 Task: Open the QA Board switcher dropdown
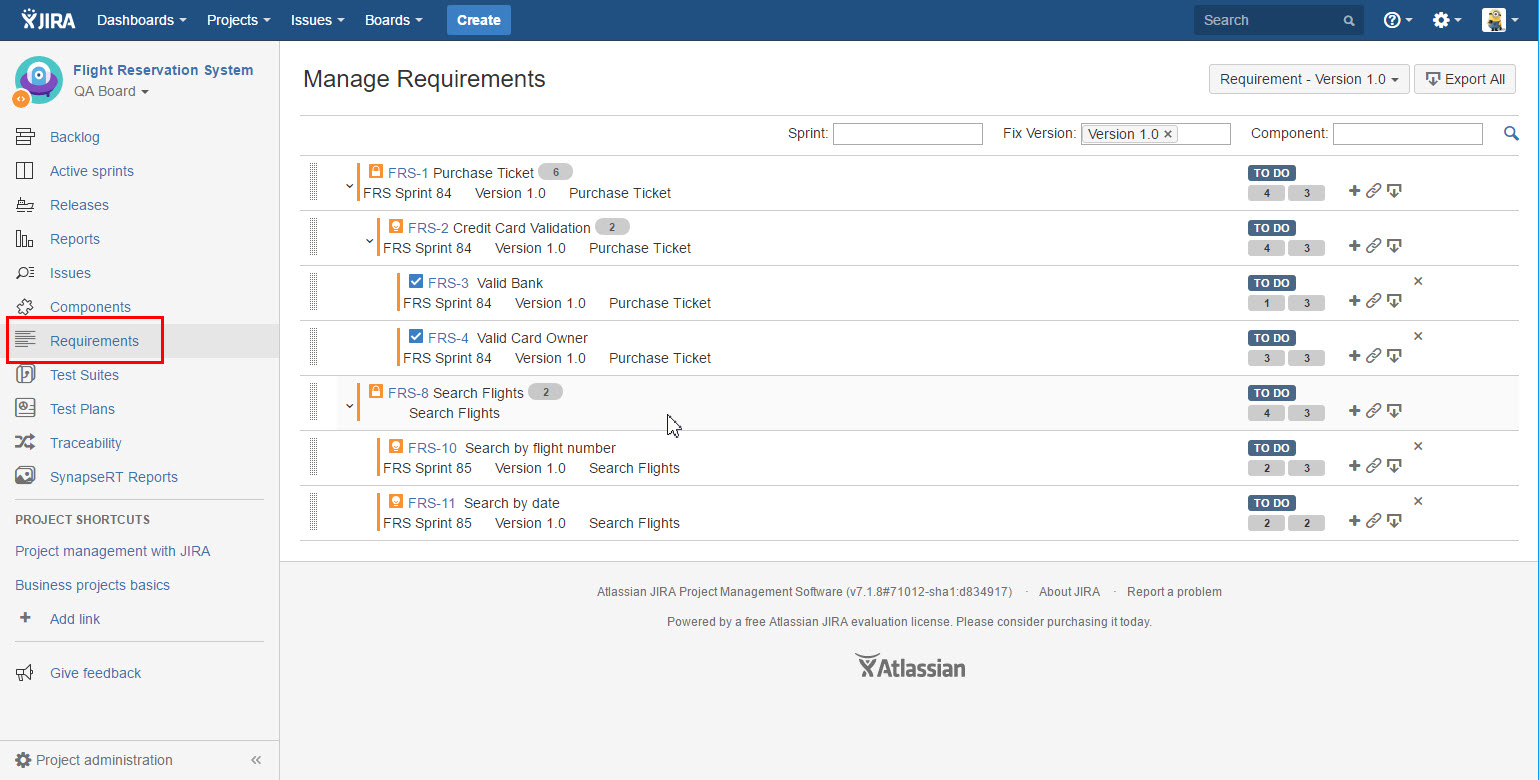[x=111, y=91]
